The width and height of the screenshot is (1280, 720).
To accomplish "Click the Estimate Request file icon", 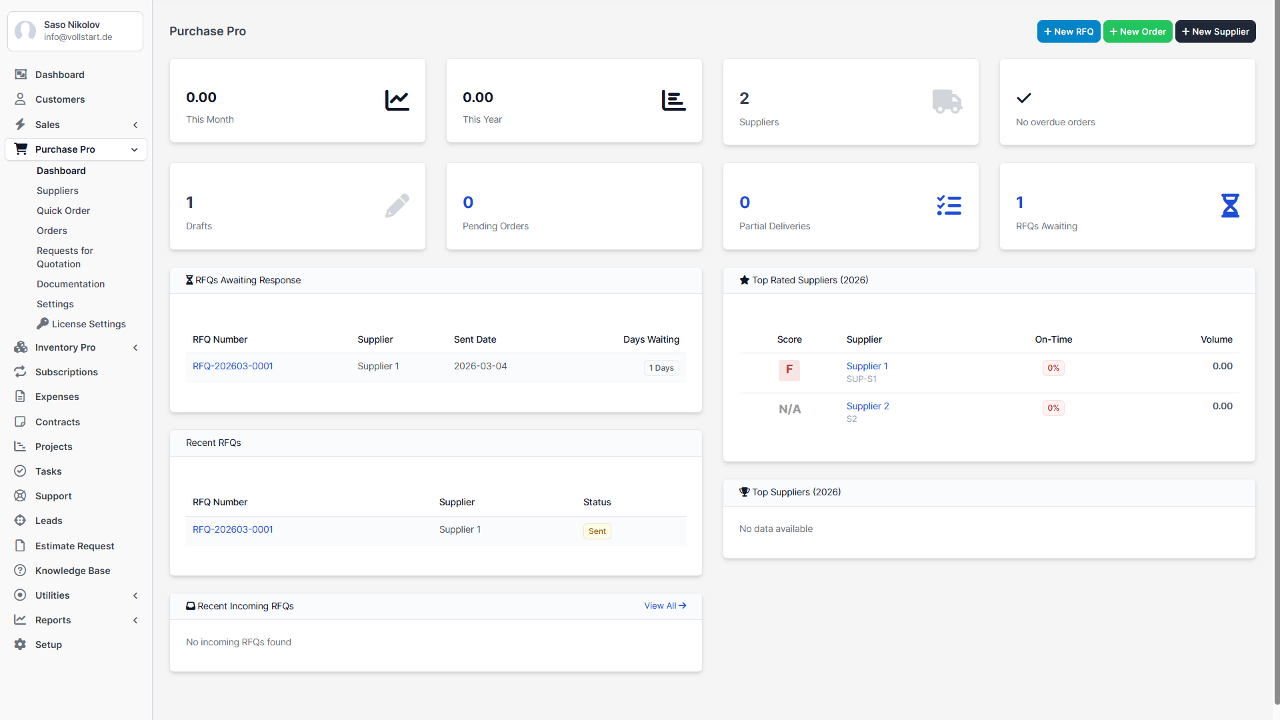I will click(20, 546).
